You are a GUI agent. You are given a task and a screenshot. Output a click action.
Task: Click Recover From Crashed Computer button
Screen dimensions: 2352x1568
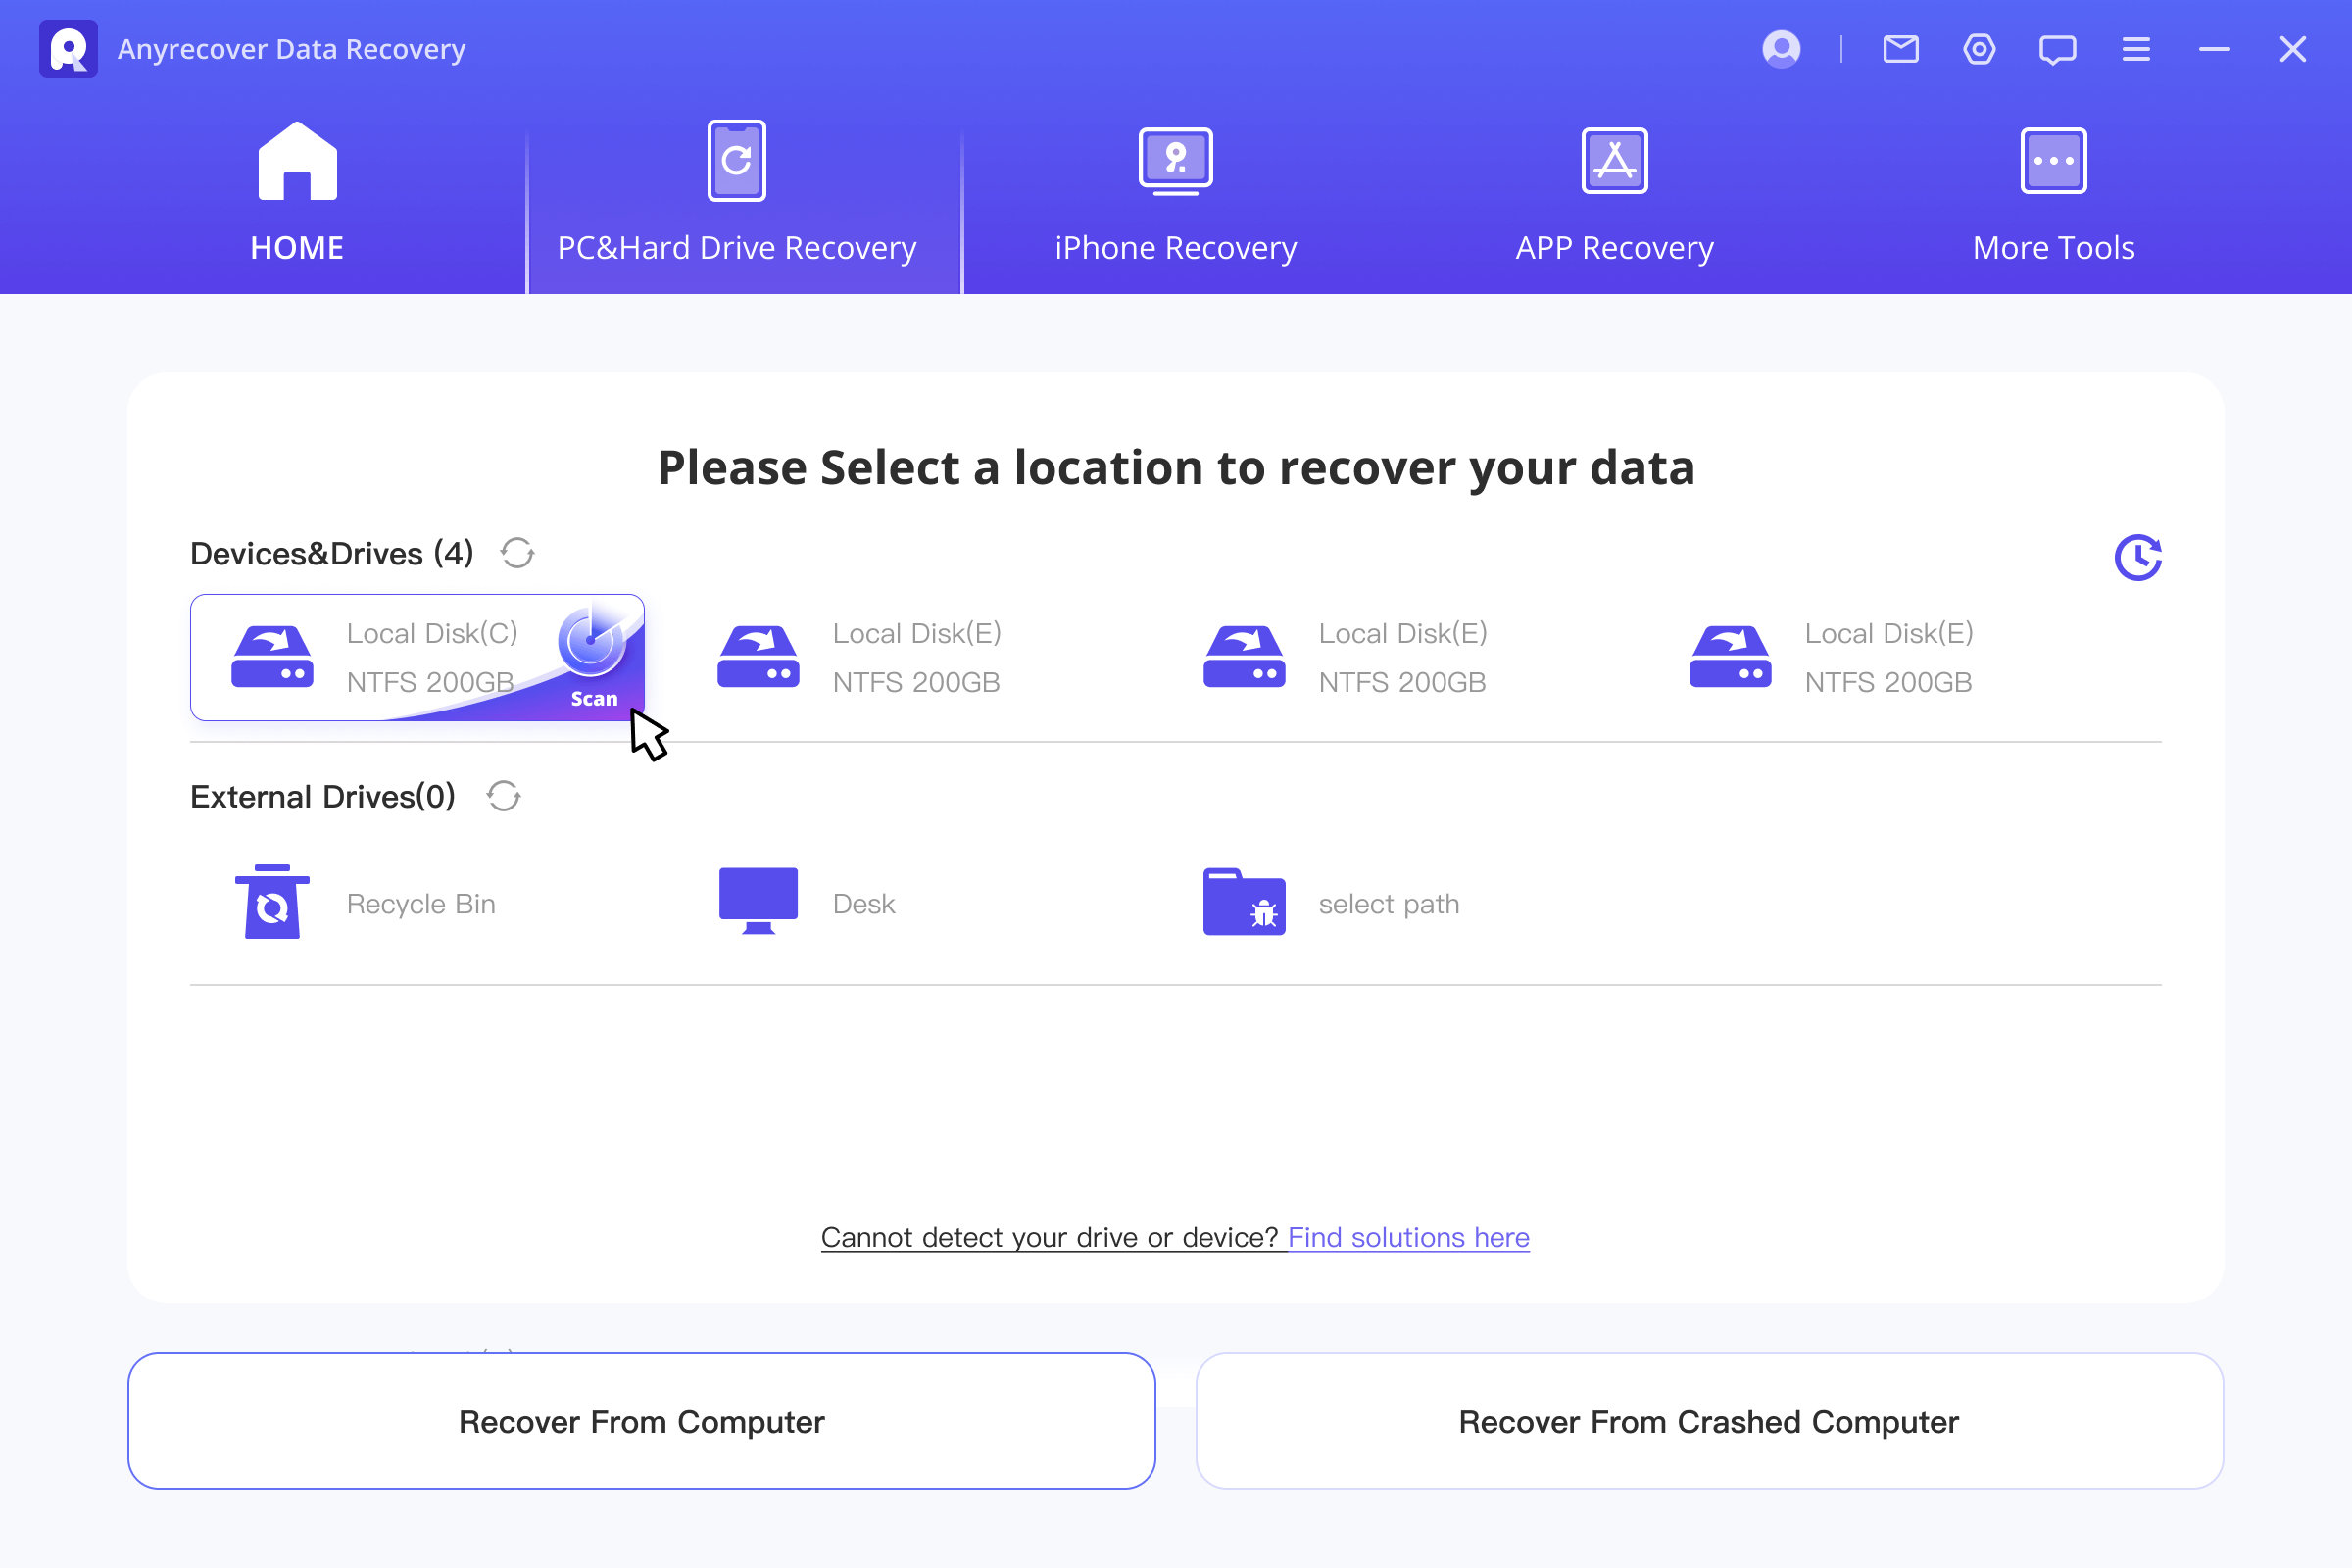point(1709,1421)
